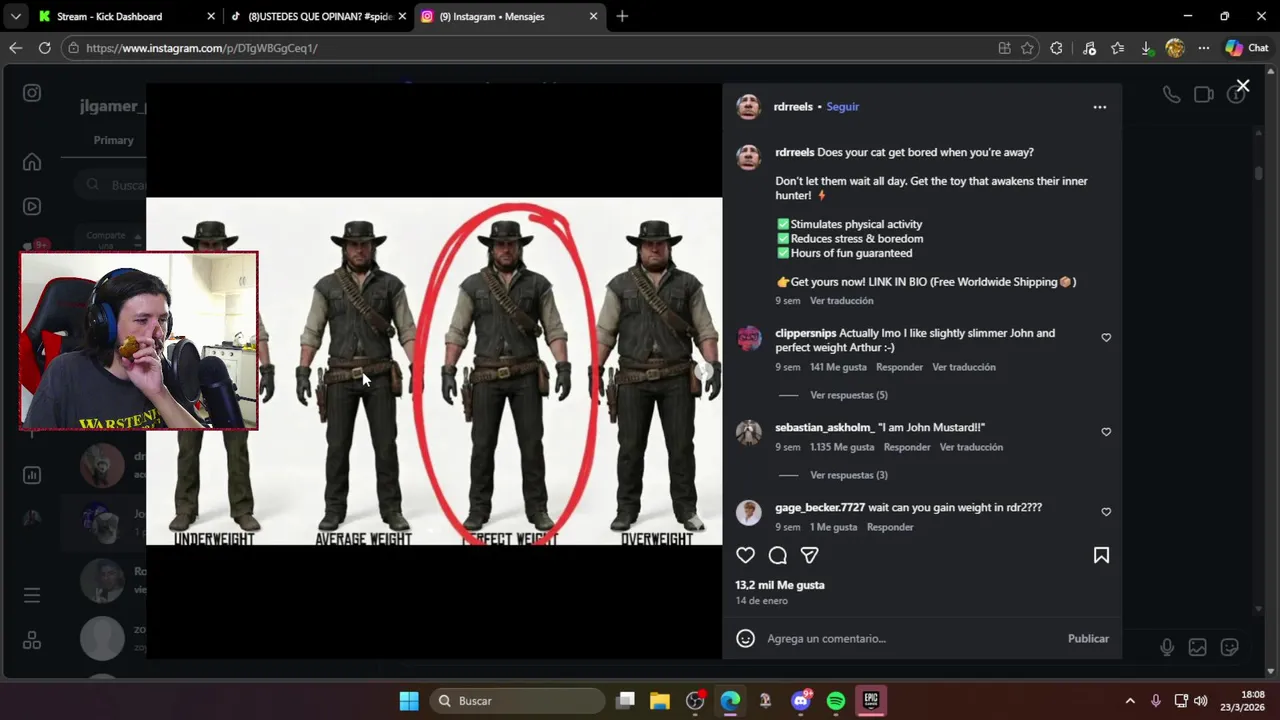
Task: Open the voice clip microphone icon in message bar
Action: [1166, 647]
